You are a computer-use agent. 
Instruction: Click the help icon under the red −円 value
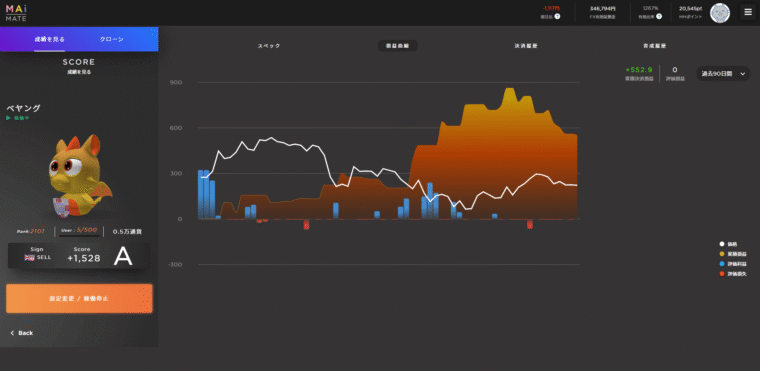[x=557, y=16]
